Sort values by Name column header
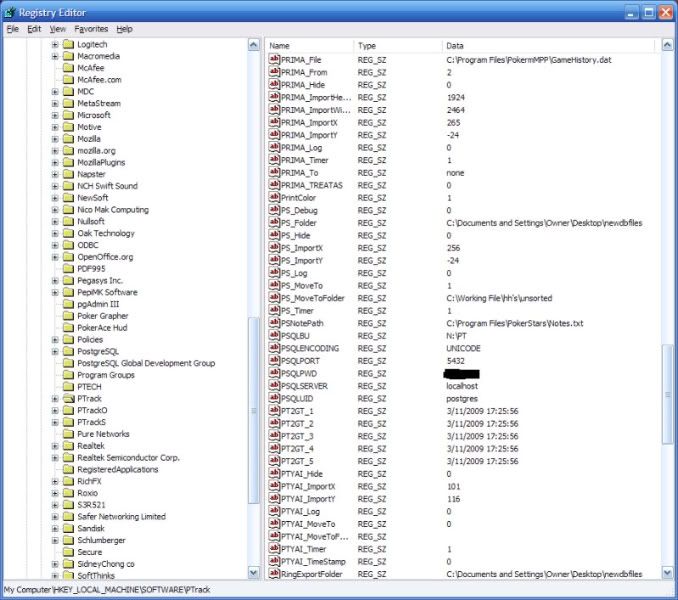678x600 pixels. [308, 46]
